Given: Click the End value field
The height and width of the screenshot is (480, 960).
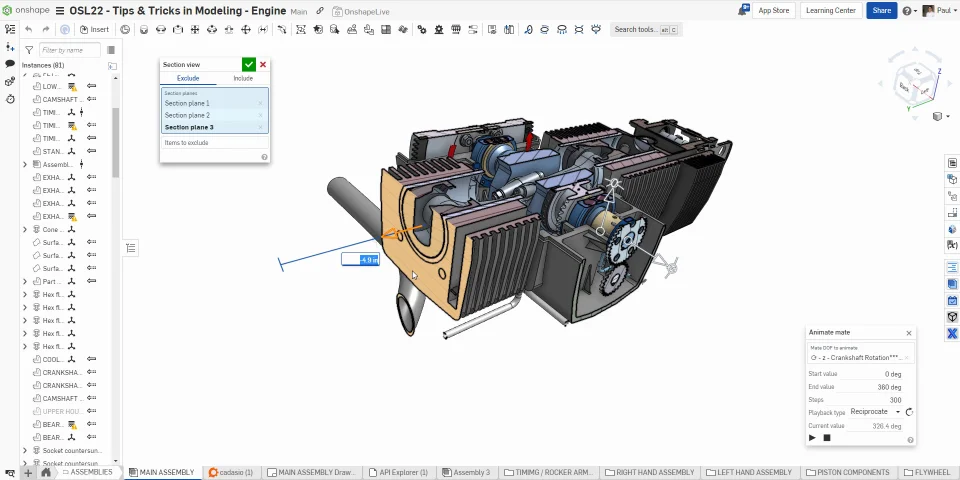Looking at the screenshot, I should tap(875, 387).
